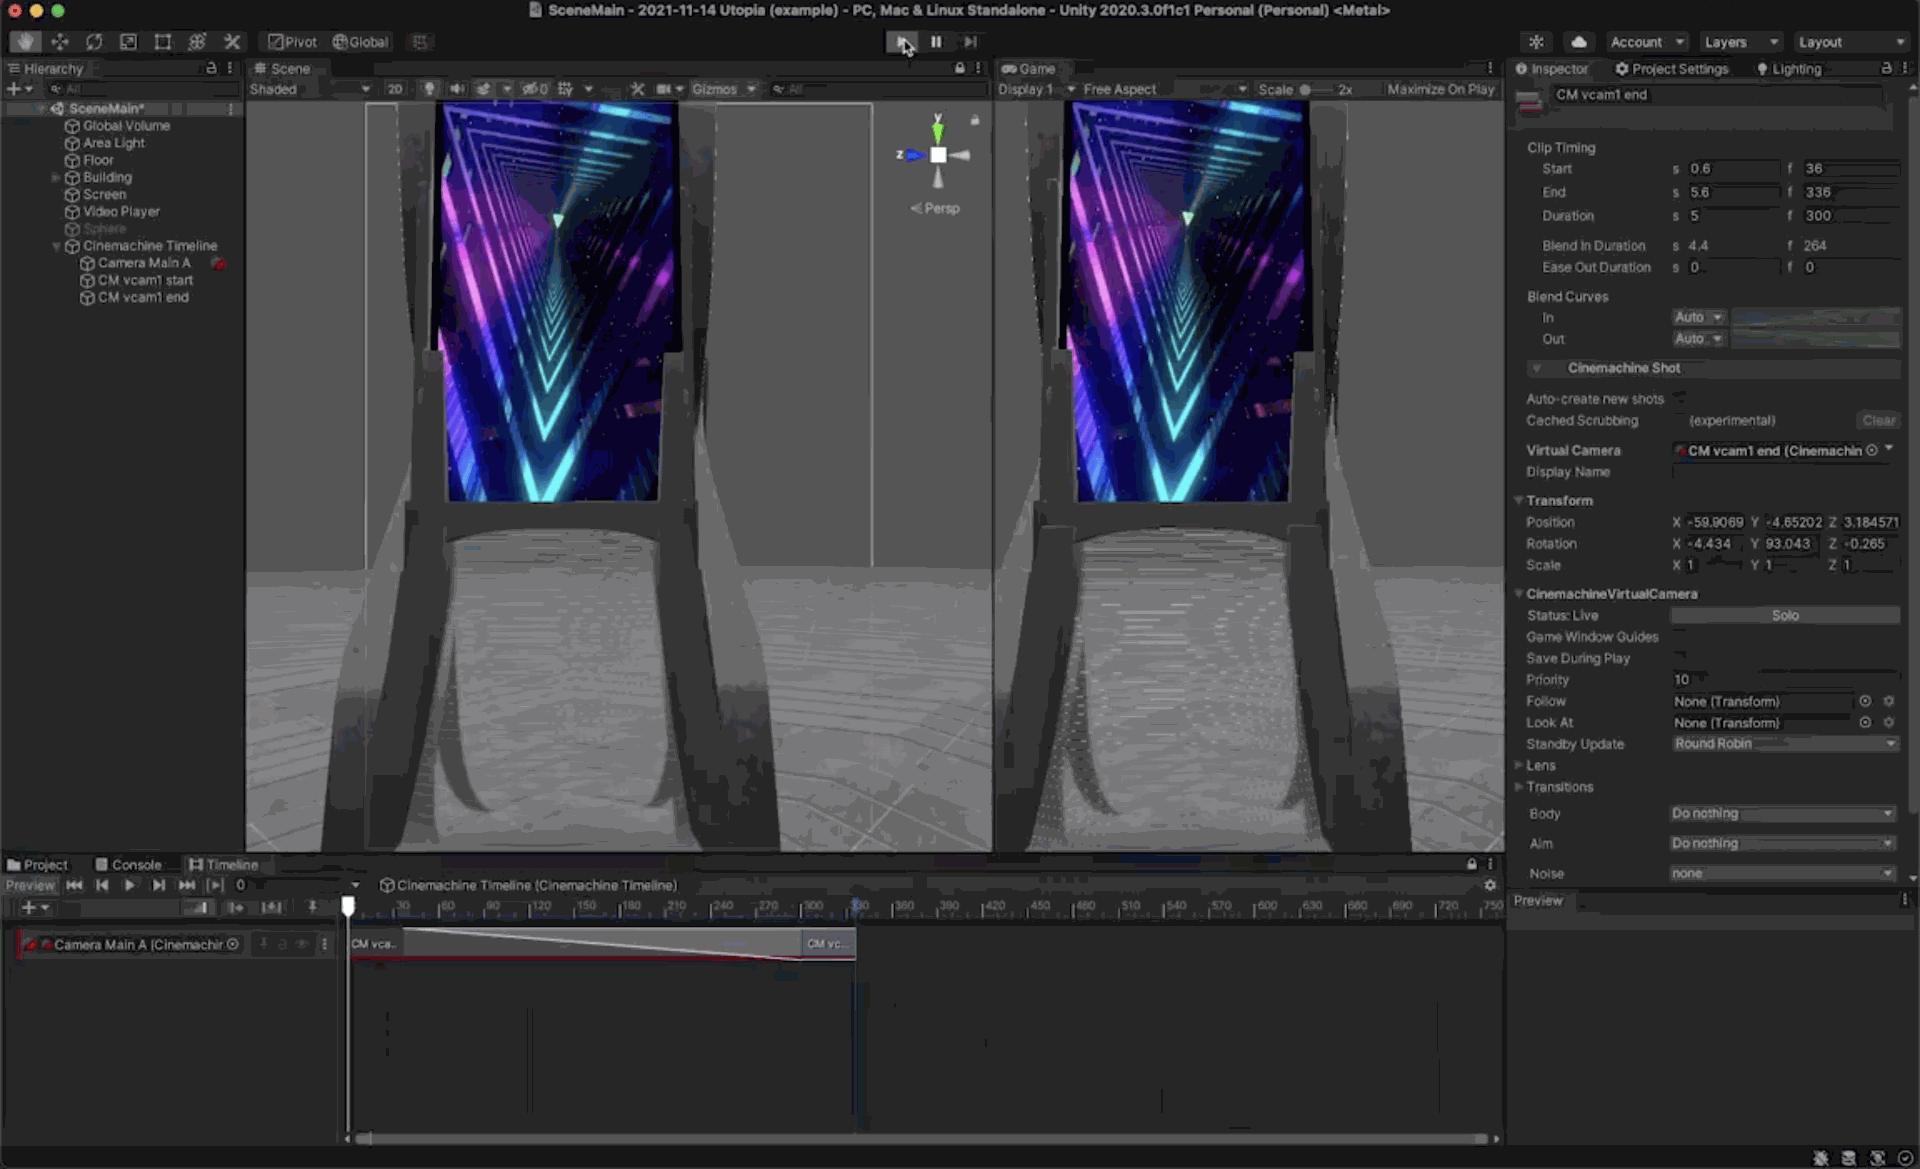Adjust the Game view Scale slider
1920x1169 pixels.
1306,90
